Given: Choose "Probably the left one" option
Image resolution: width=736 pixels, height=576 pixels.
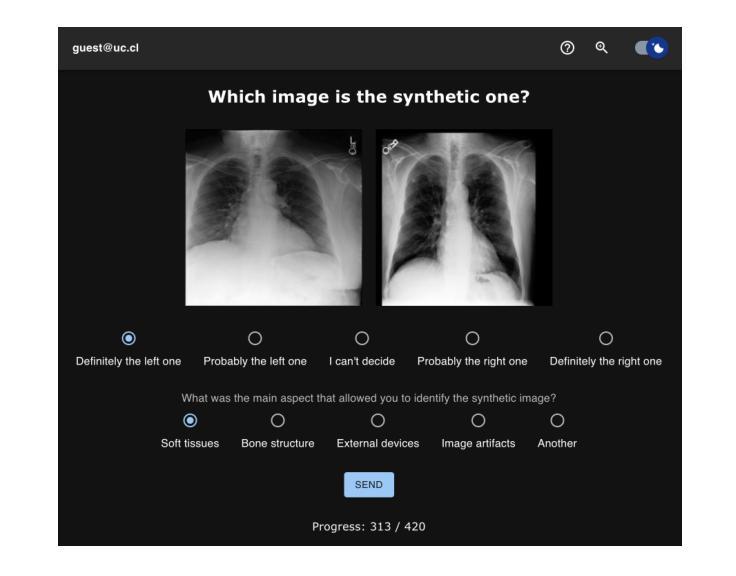Looking at the screenshot, I should pos(255,338).
